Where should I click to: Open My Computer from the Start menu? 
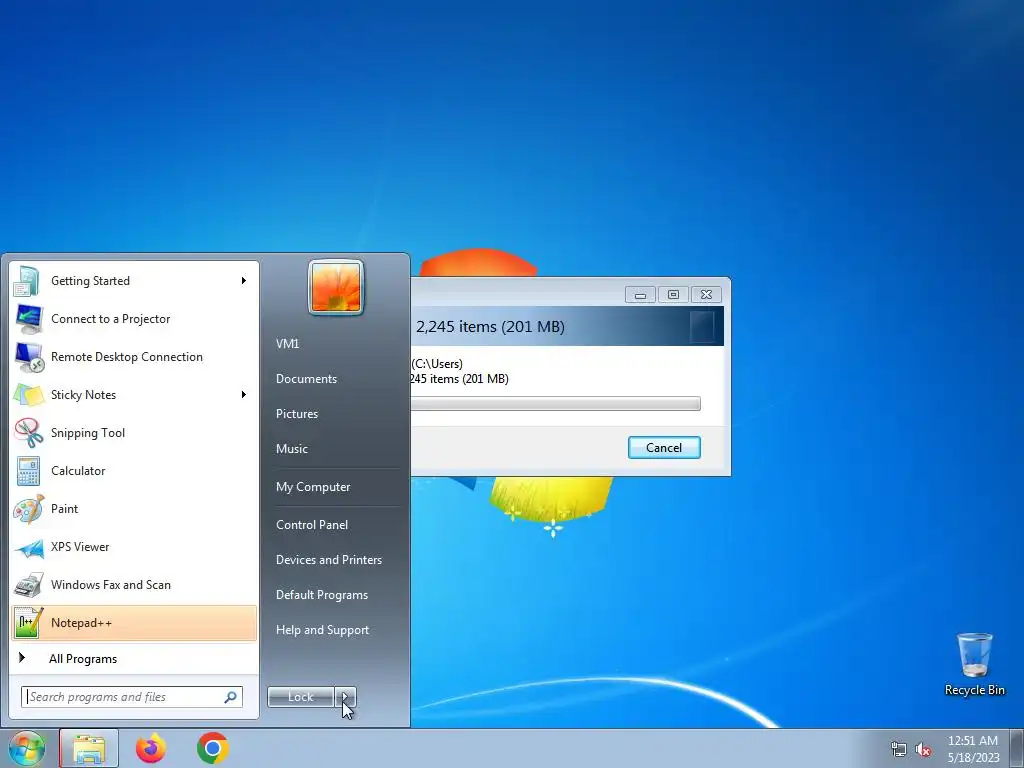pyautogui.click(x=313, y=487)
